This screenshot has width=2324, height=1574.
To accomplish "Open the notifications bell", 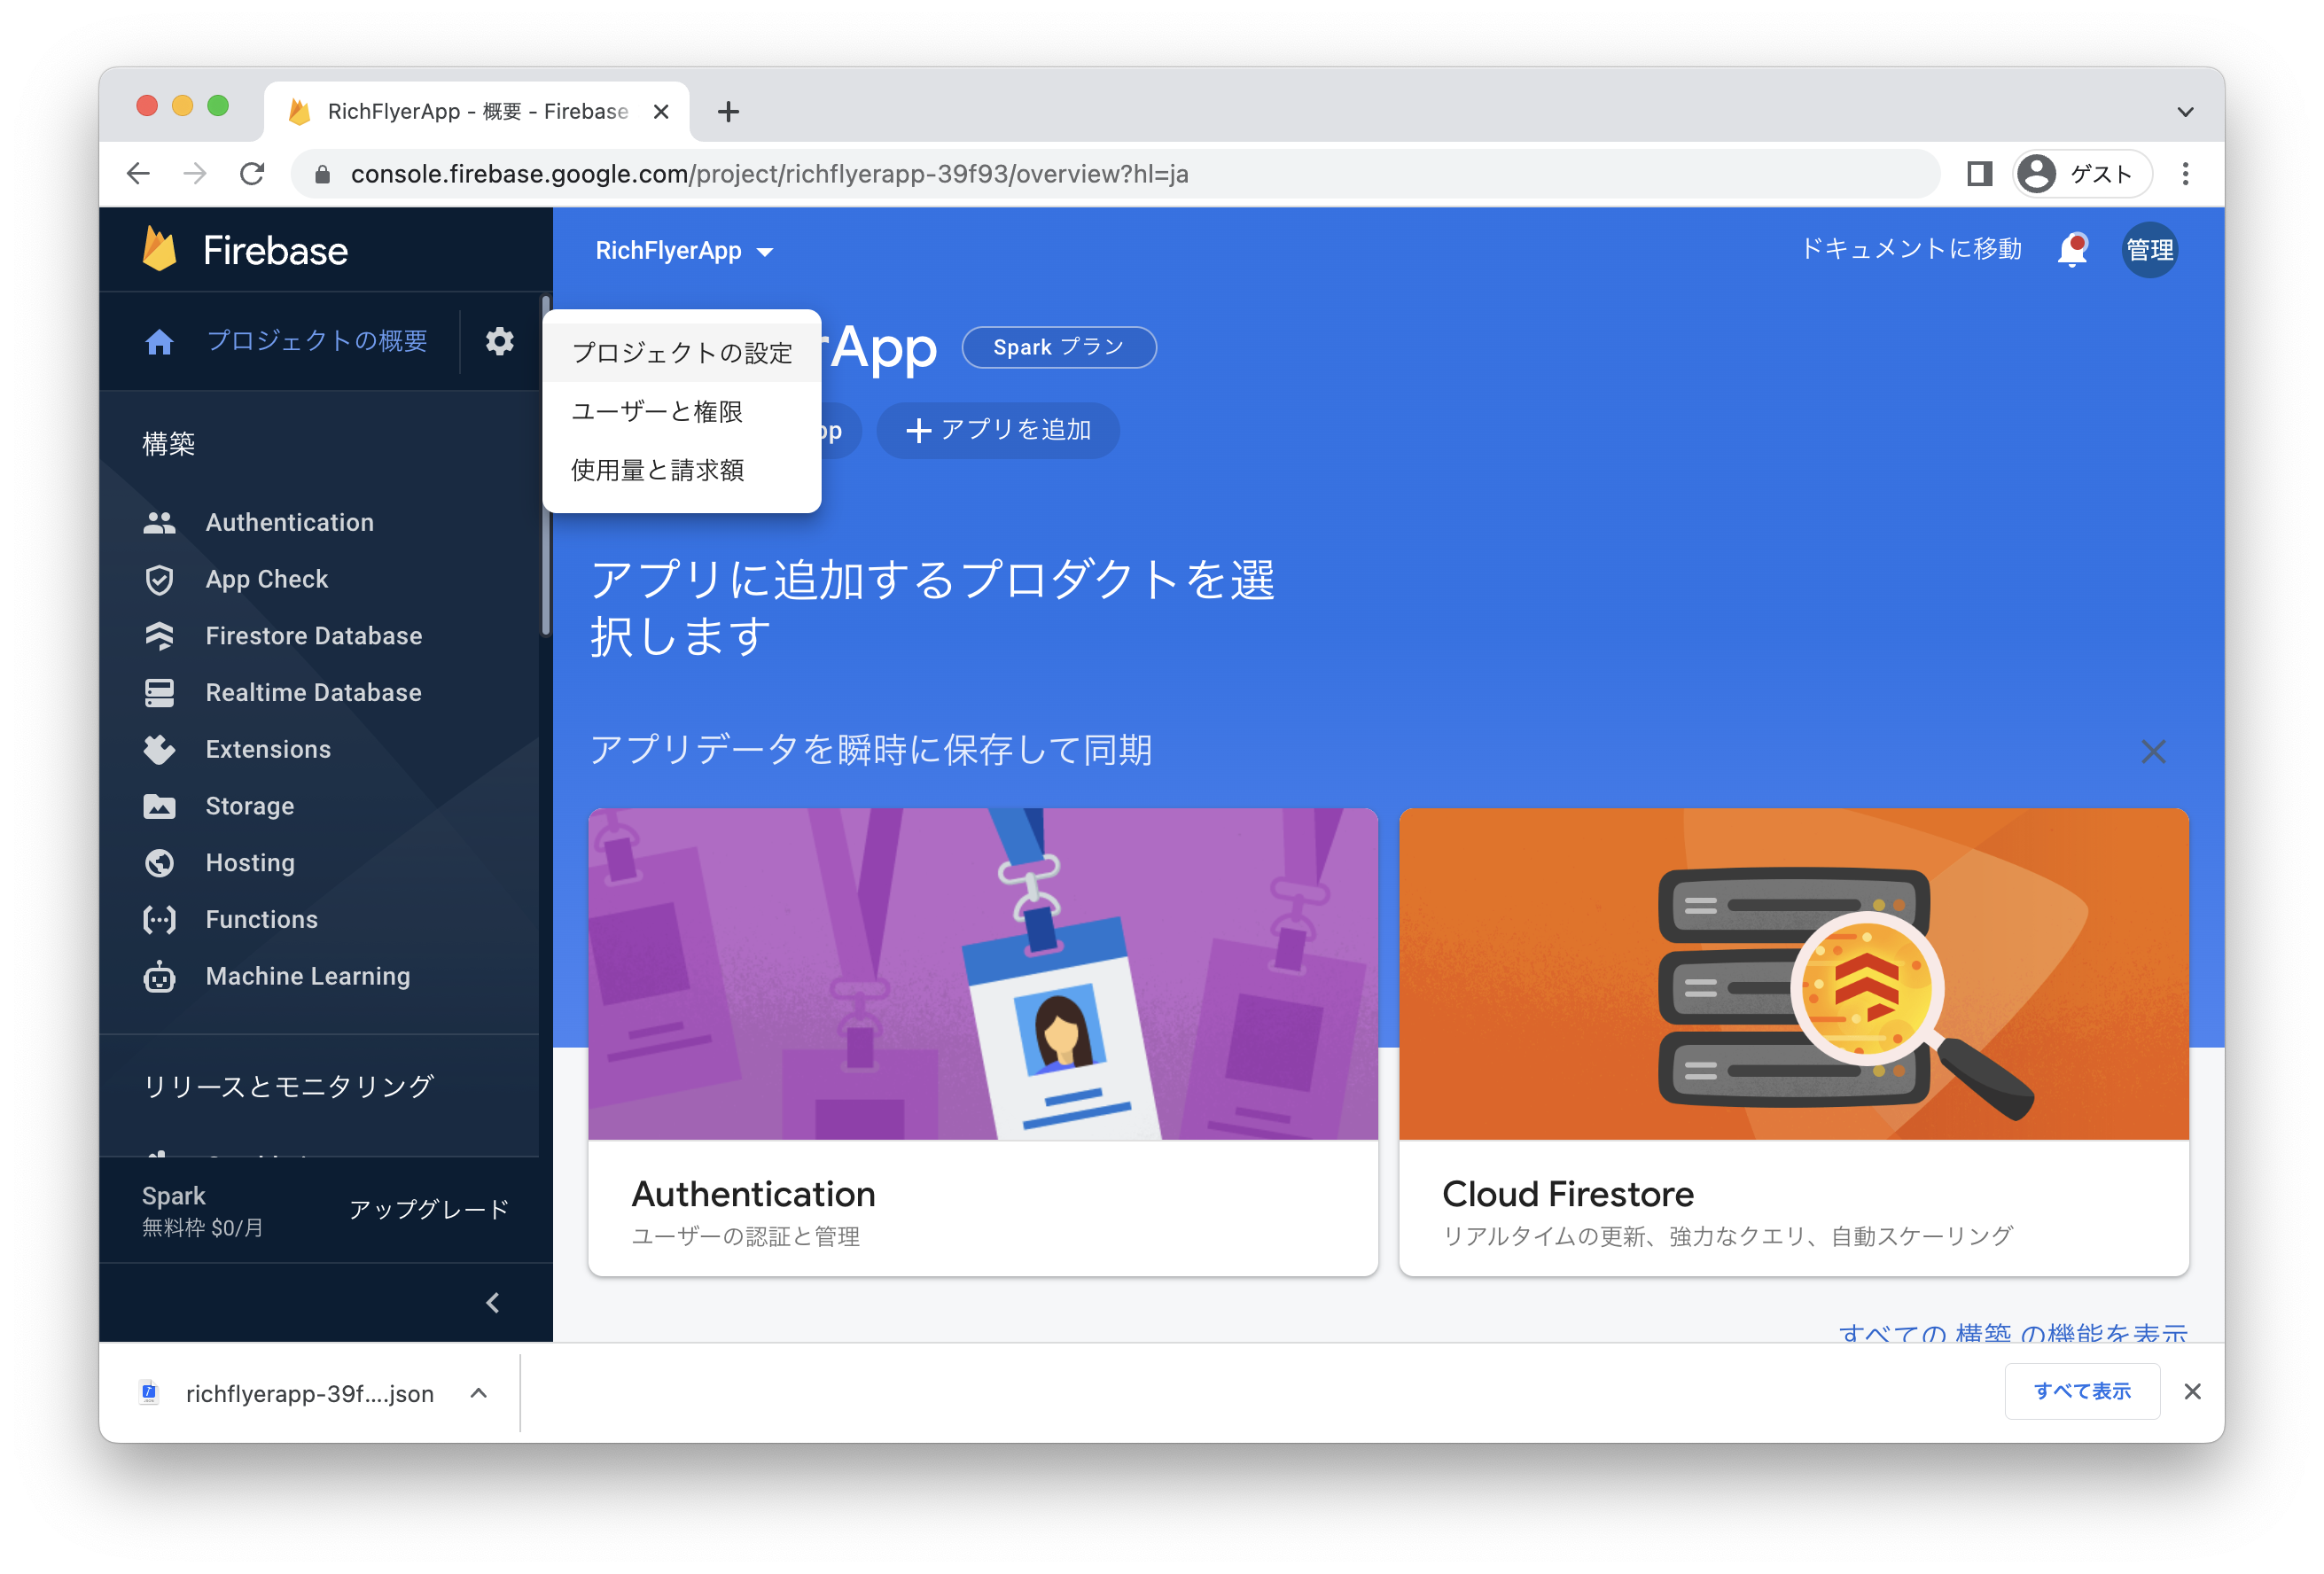I will [x=2072, y=250].
